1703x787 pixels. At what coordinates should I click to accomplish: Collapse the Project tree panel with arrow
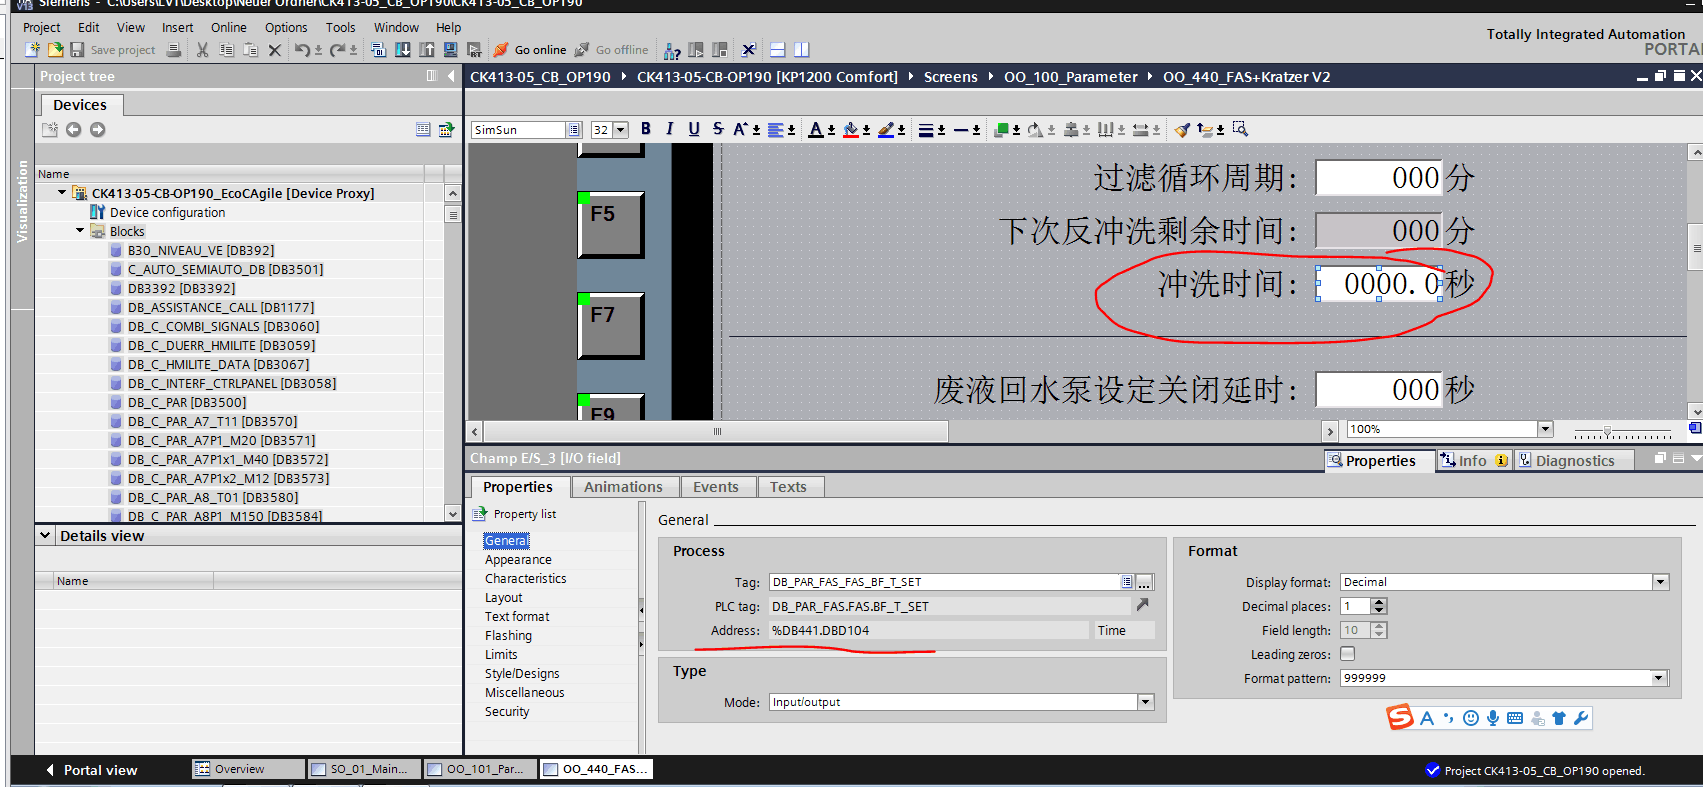(x=451, y=76)
